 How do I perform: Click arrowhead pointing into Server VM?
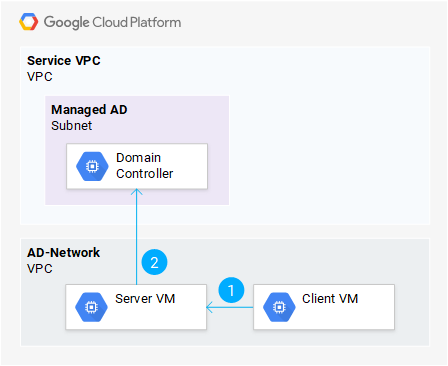pos(209,307)
